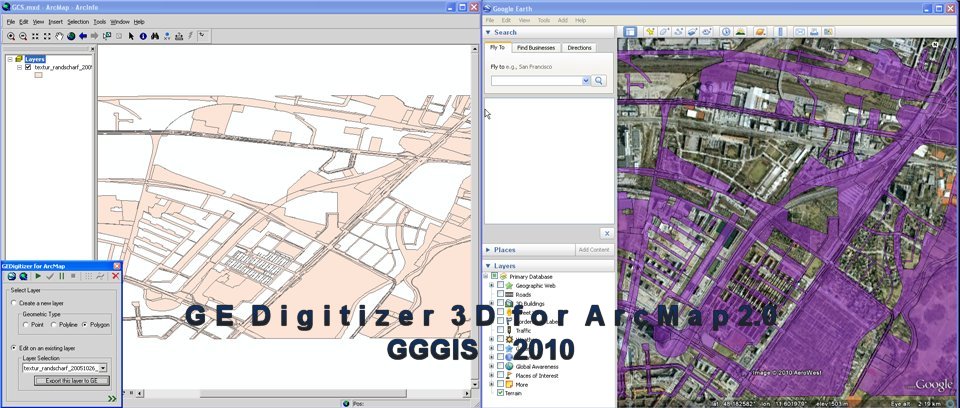
Task: Add image overlay in Google Earth toolbar
Action: coord(692,31)
